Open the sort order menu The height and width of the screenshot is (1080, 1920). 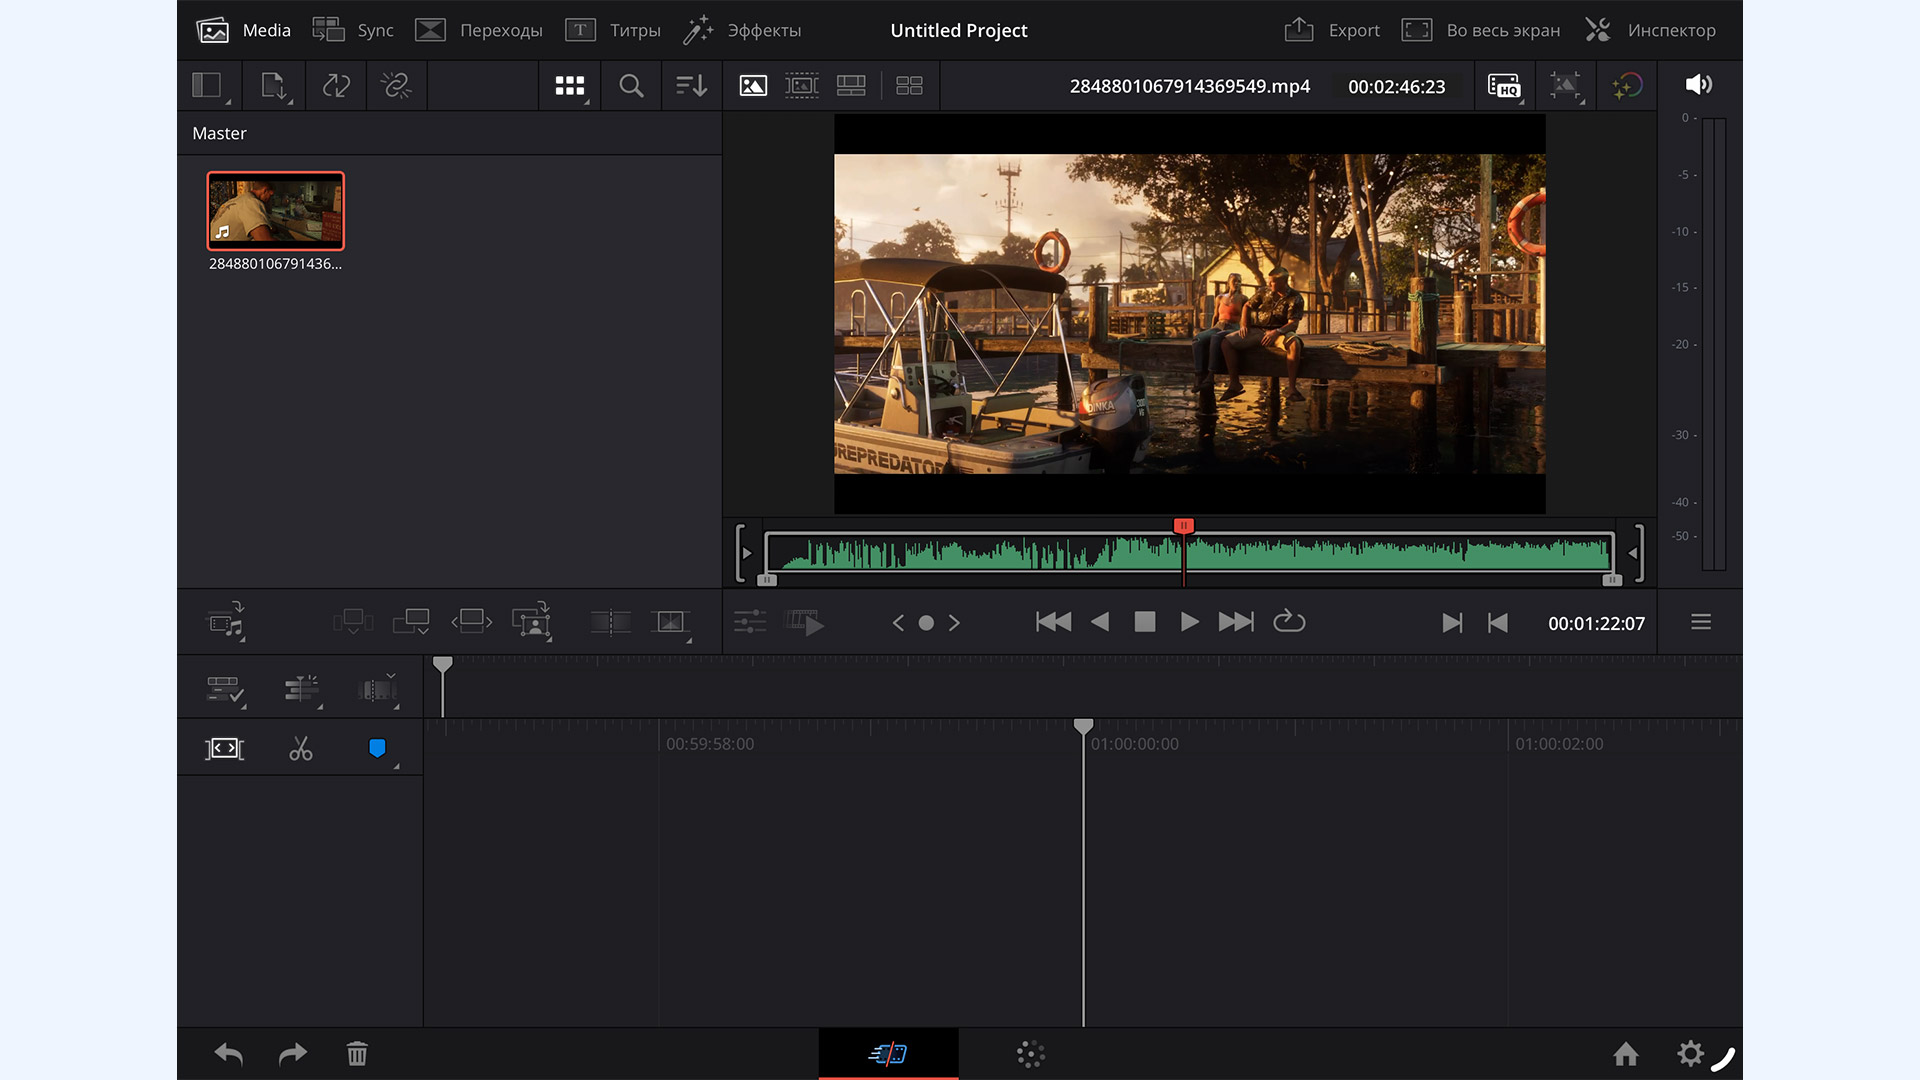point(691,86)
